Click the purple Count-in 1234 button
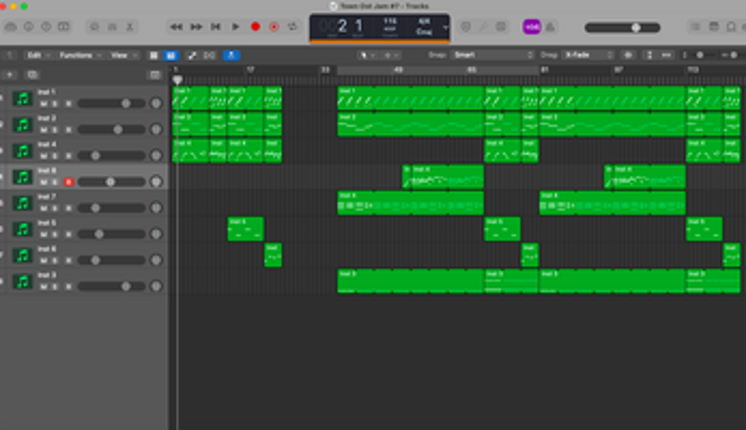This screenshot has height=430, width=746. 531,27
